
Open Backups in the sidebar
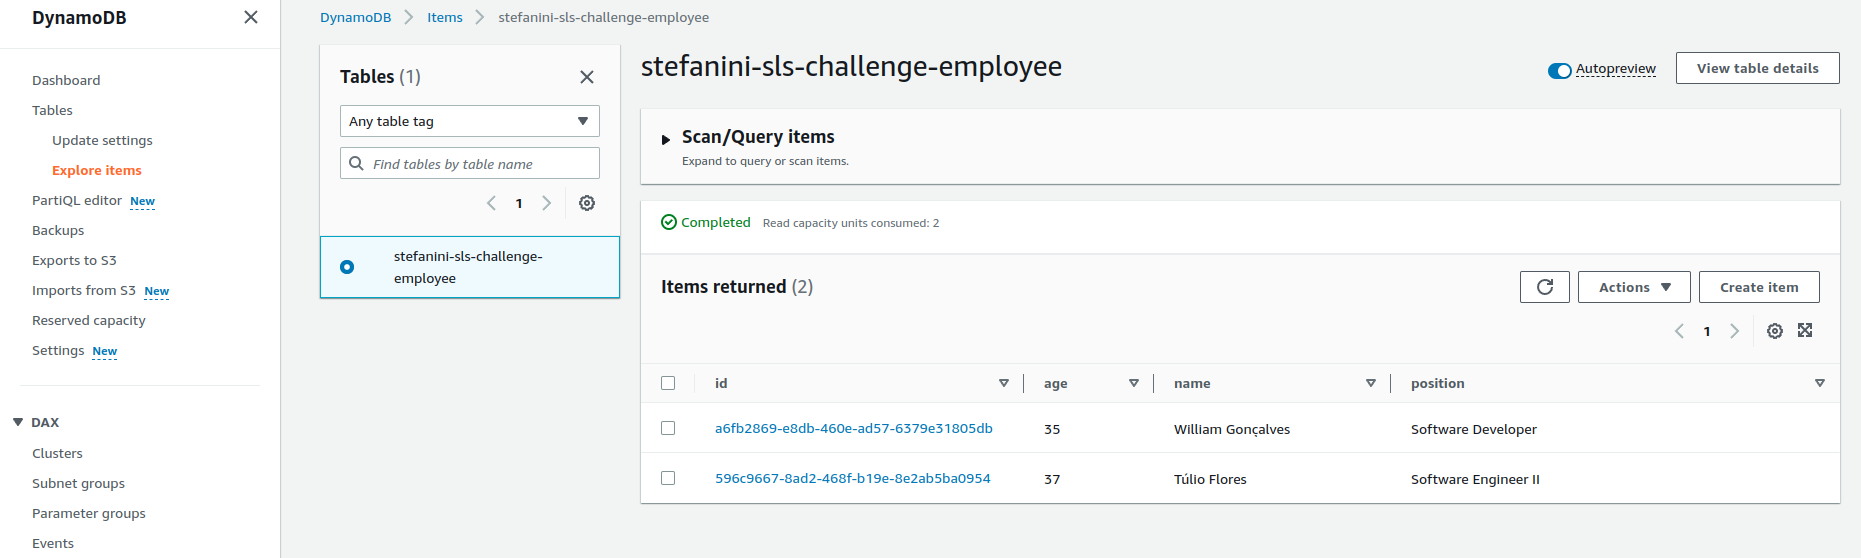coord(58,230)
